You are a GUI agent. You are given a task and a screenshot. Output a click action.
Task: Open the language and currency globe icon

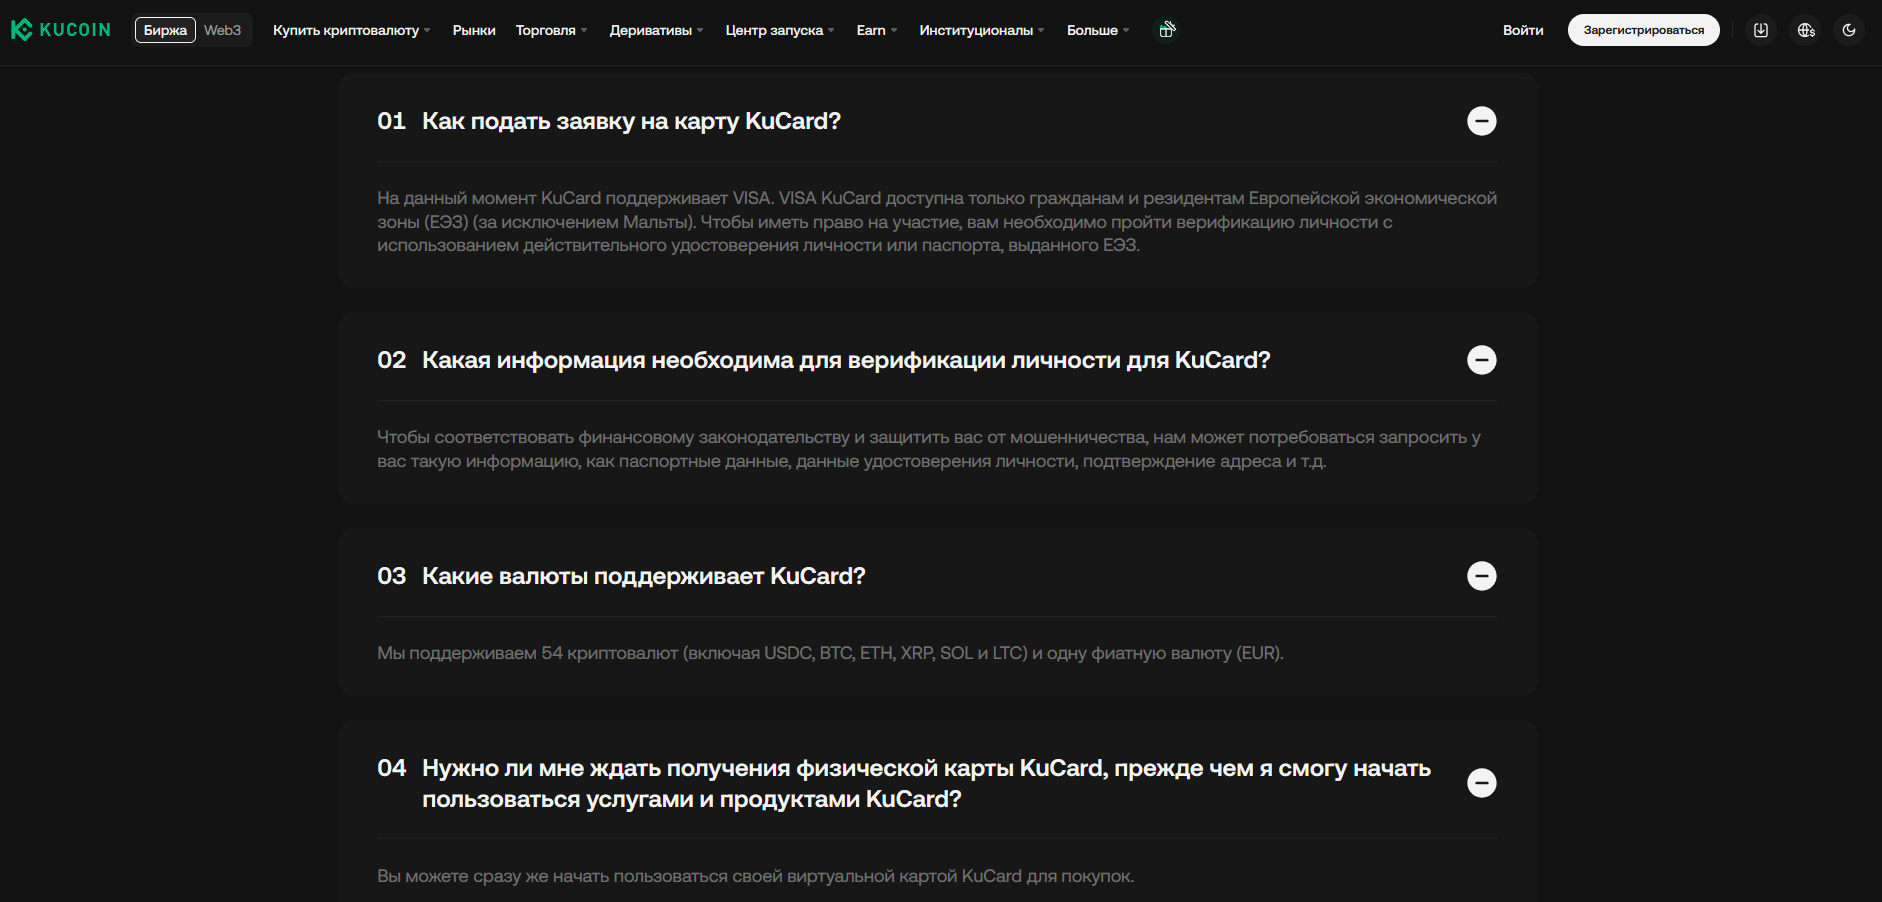1806,30
